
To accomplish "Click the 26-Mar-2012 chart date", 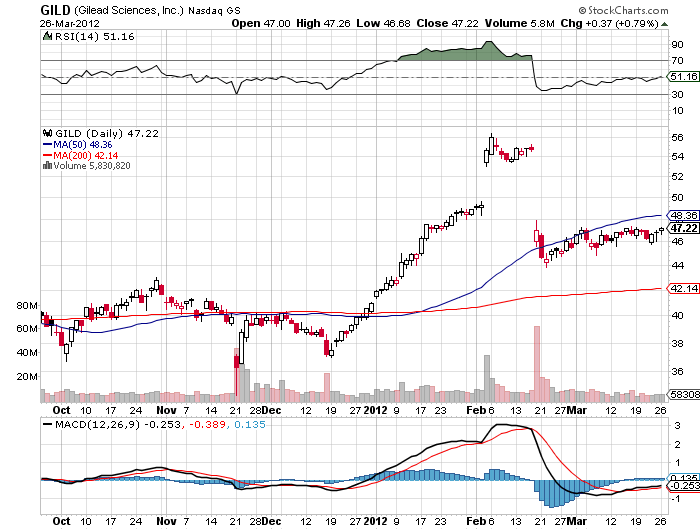I will pos(70,24).
